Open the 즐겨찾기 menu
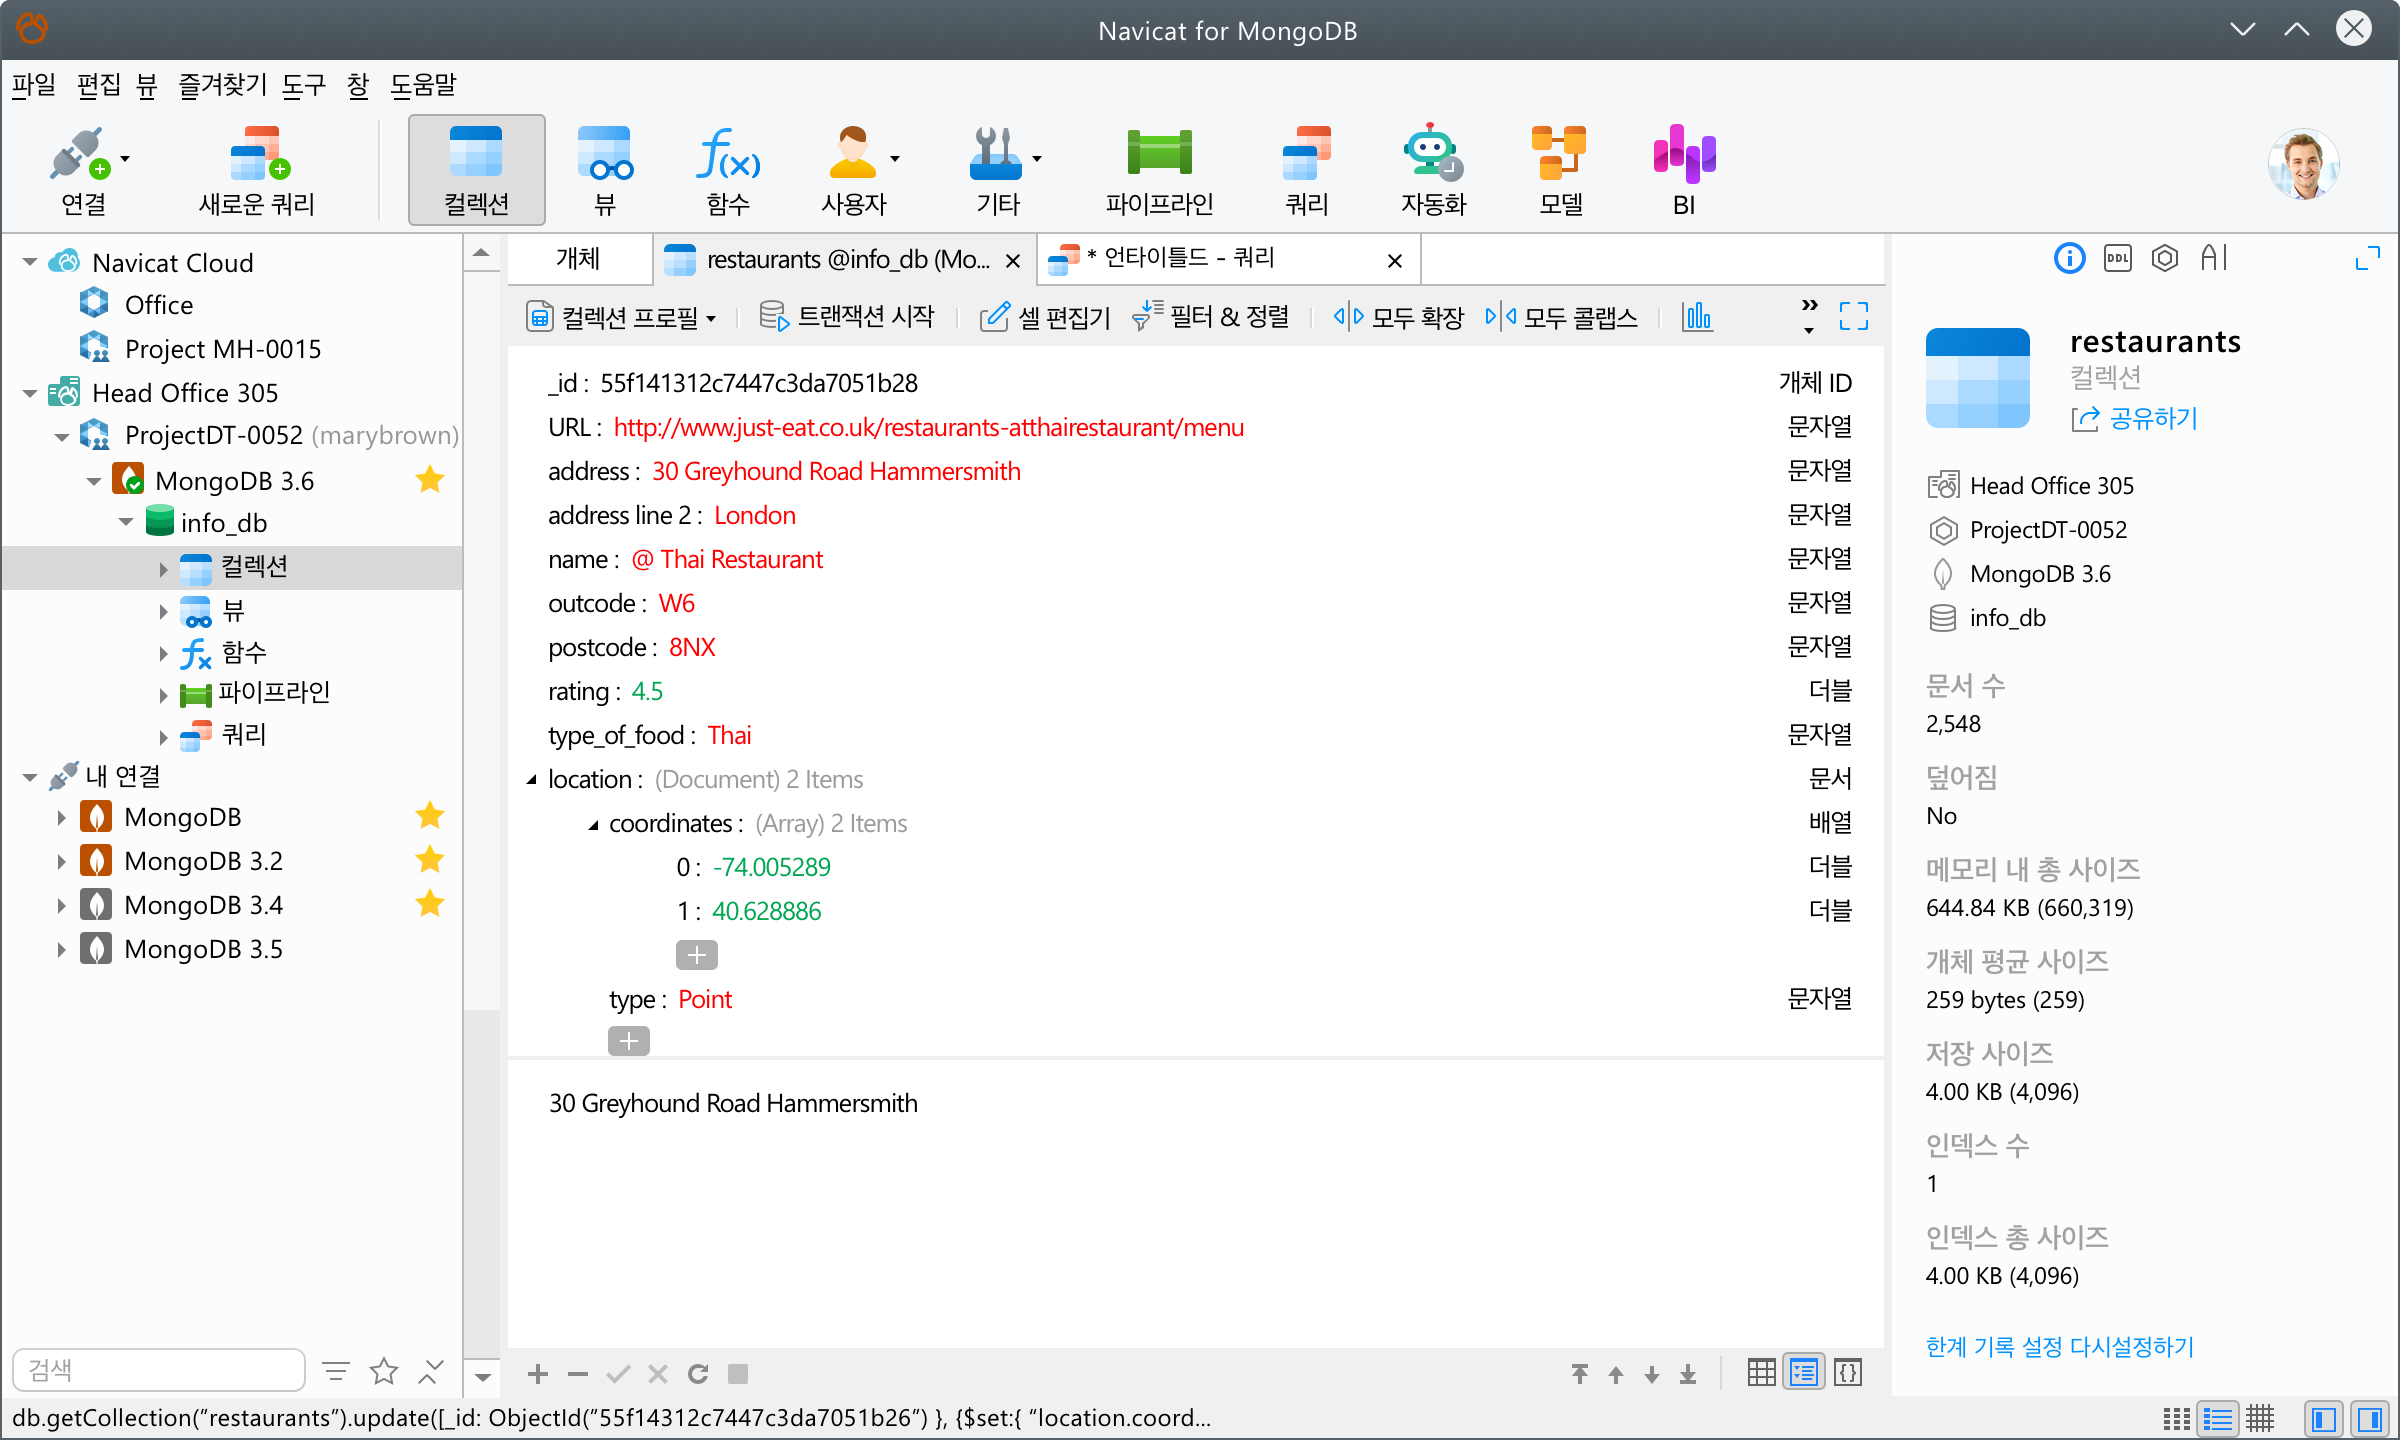 click(222, 85)
